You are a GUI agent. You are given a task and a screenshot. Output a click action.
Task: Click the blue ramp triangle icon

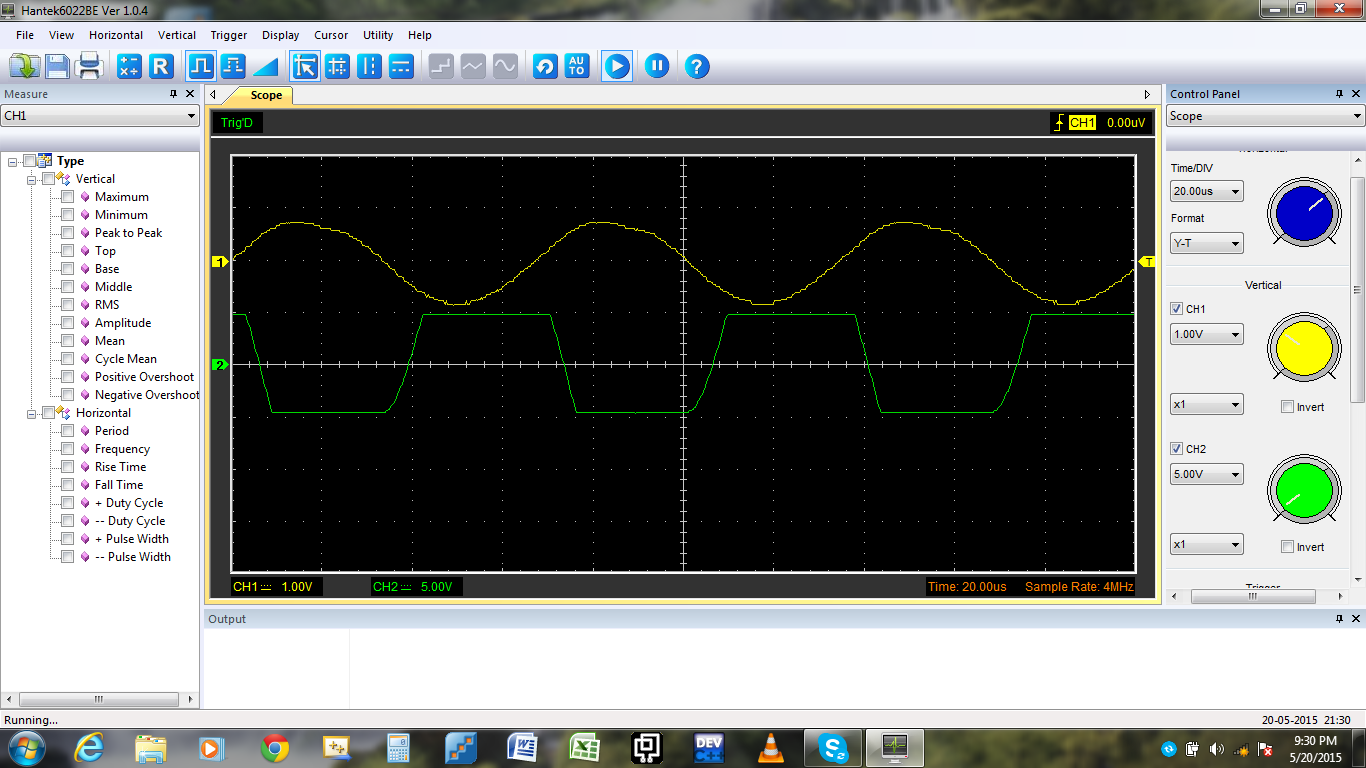[265, 67]
